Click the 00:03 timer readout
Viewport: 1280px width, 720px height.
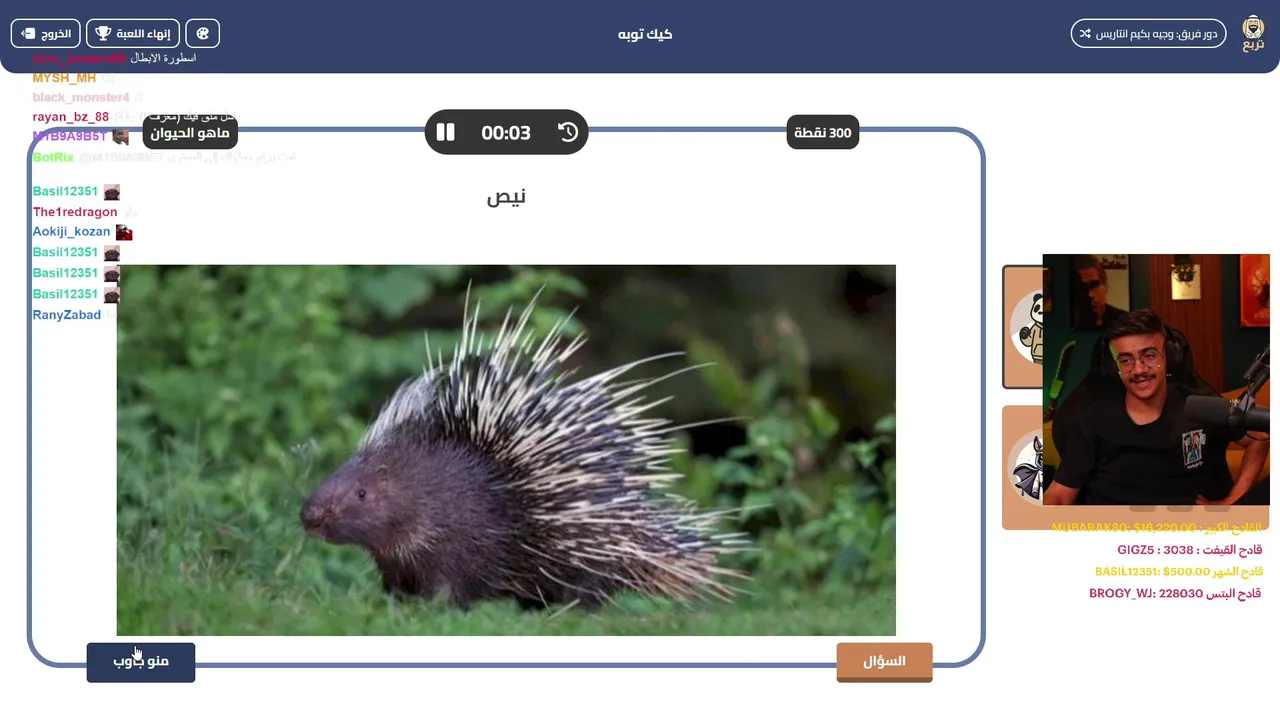[506, 132]
